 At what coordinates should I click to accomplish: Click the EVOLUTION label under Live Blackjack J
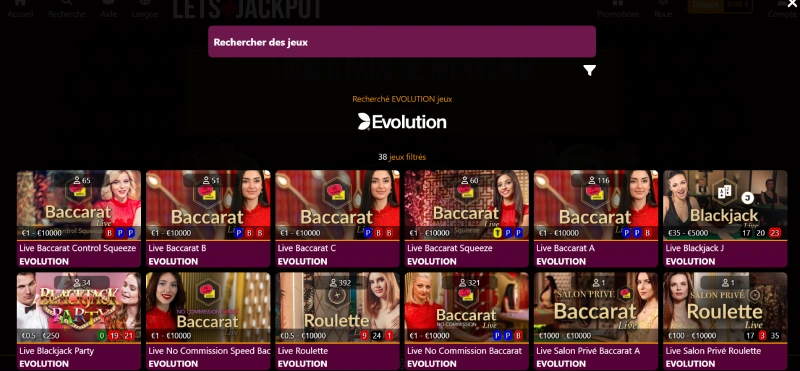pyautogui.click(x=690, y=261)
